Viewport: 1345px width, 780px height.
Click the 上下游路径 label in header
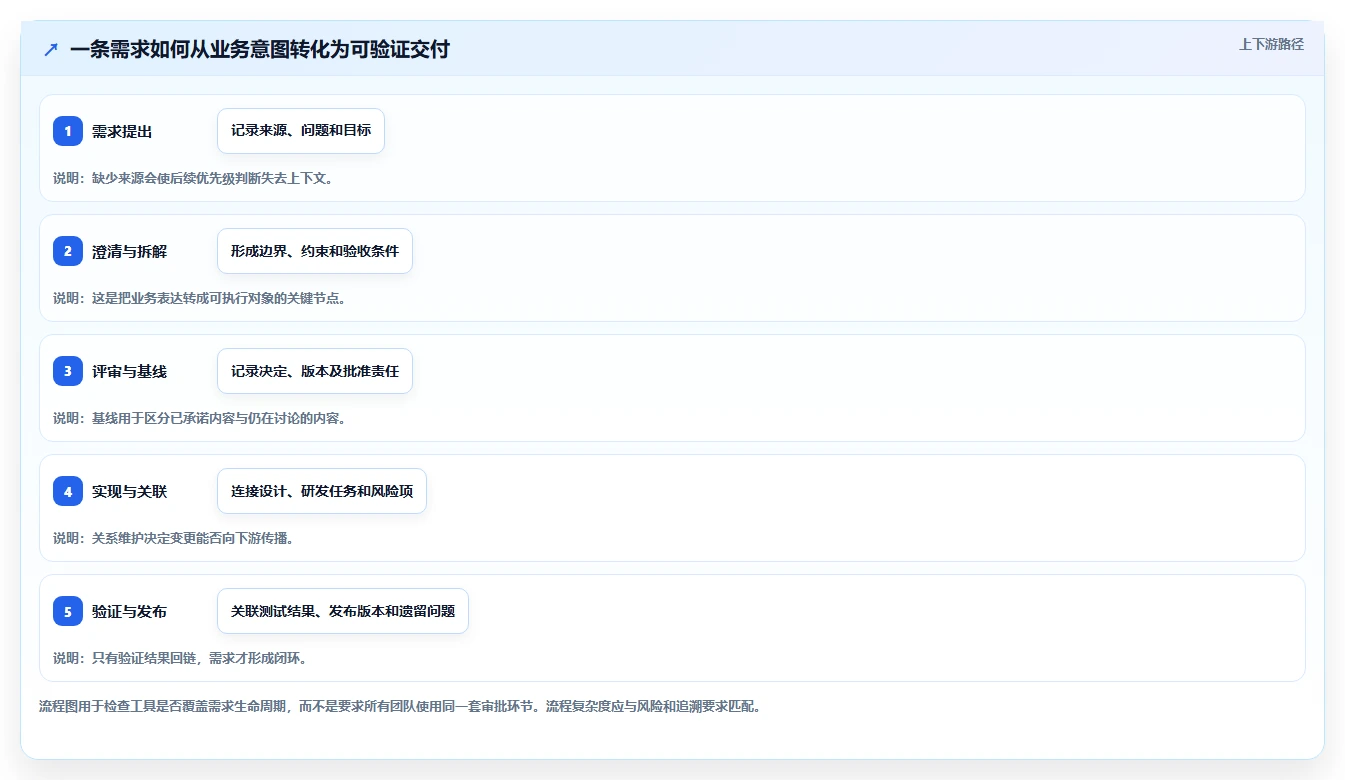click(1271, 44)
